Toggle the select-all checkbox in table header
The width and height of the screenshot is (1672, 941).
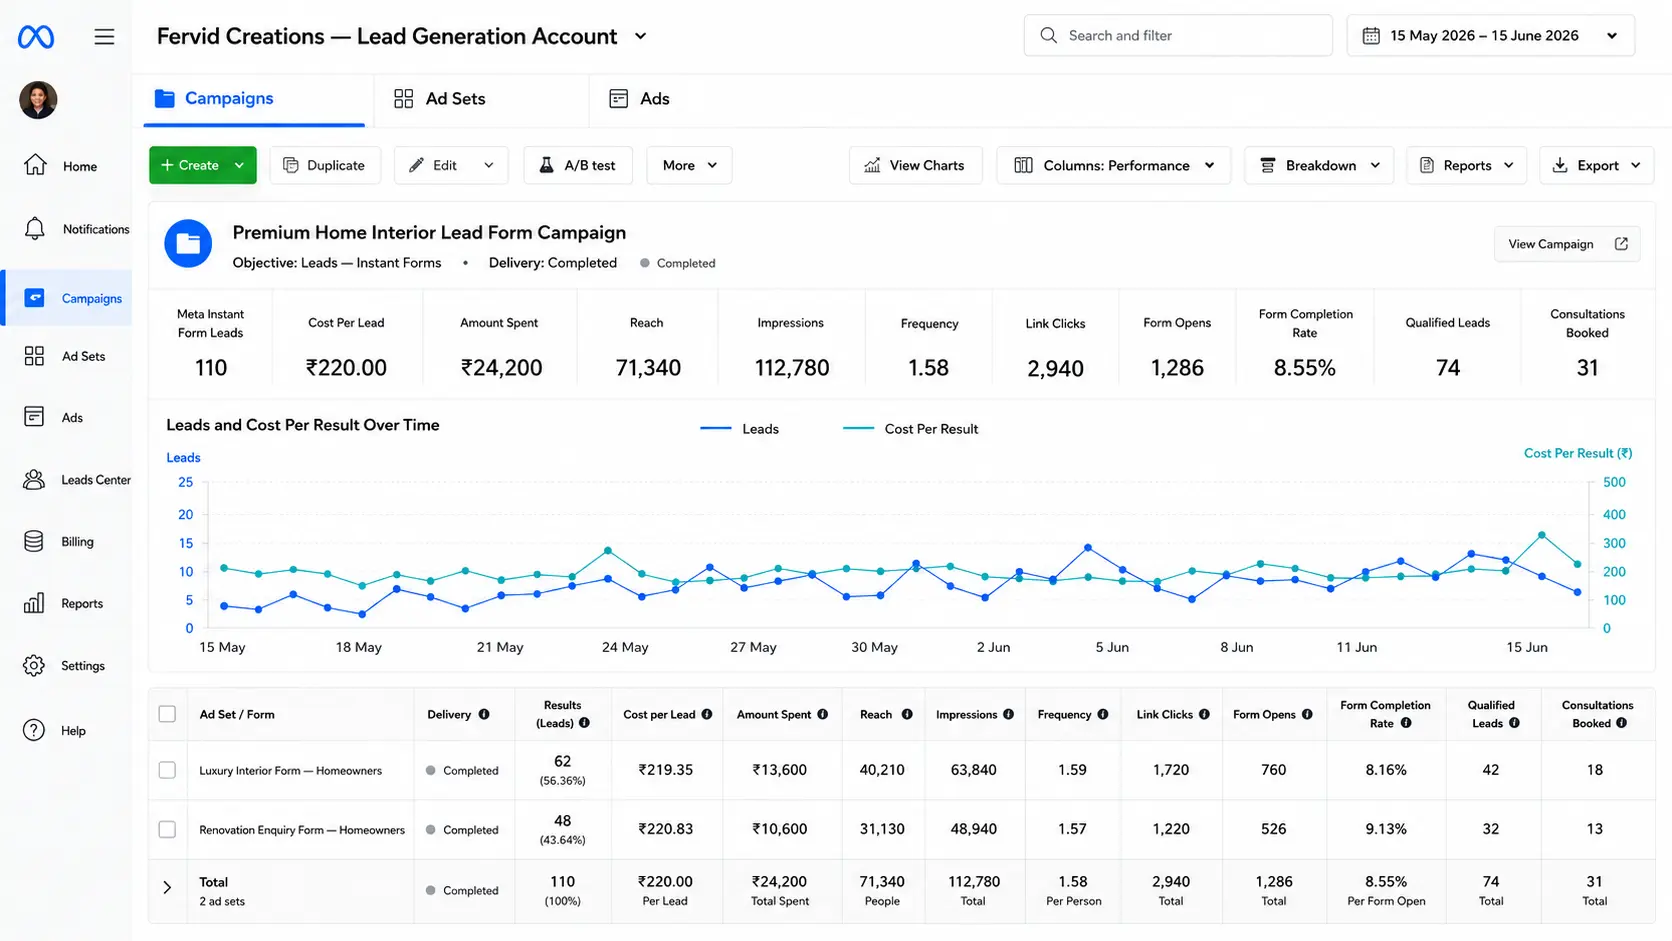167,714
